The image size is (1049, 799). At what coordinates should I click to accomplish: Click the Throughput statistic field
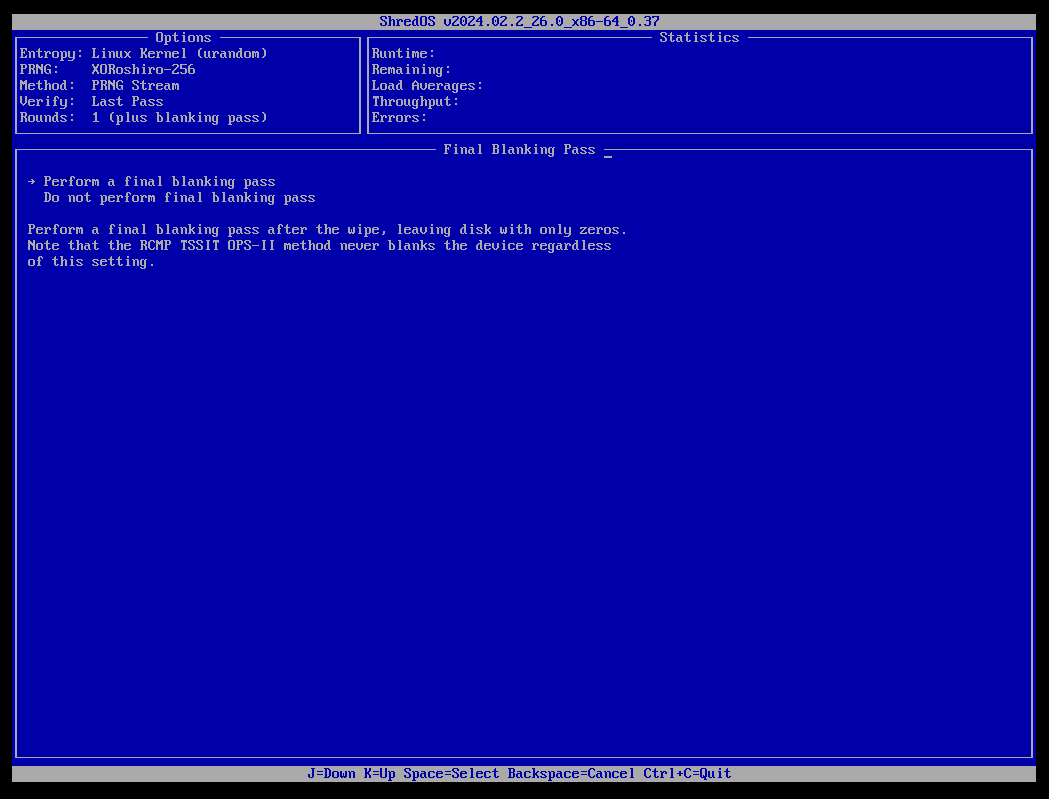click(x=413, y=101)
